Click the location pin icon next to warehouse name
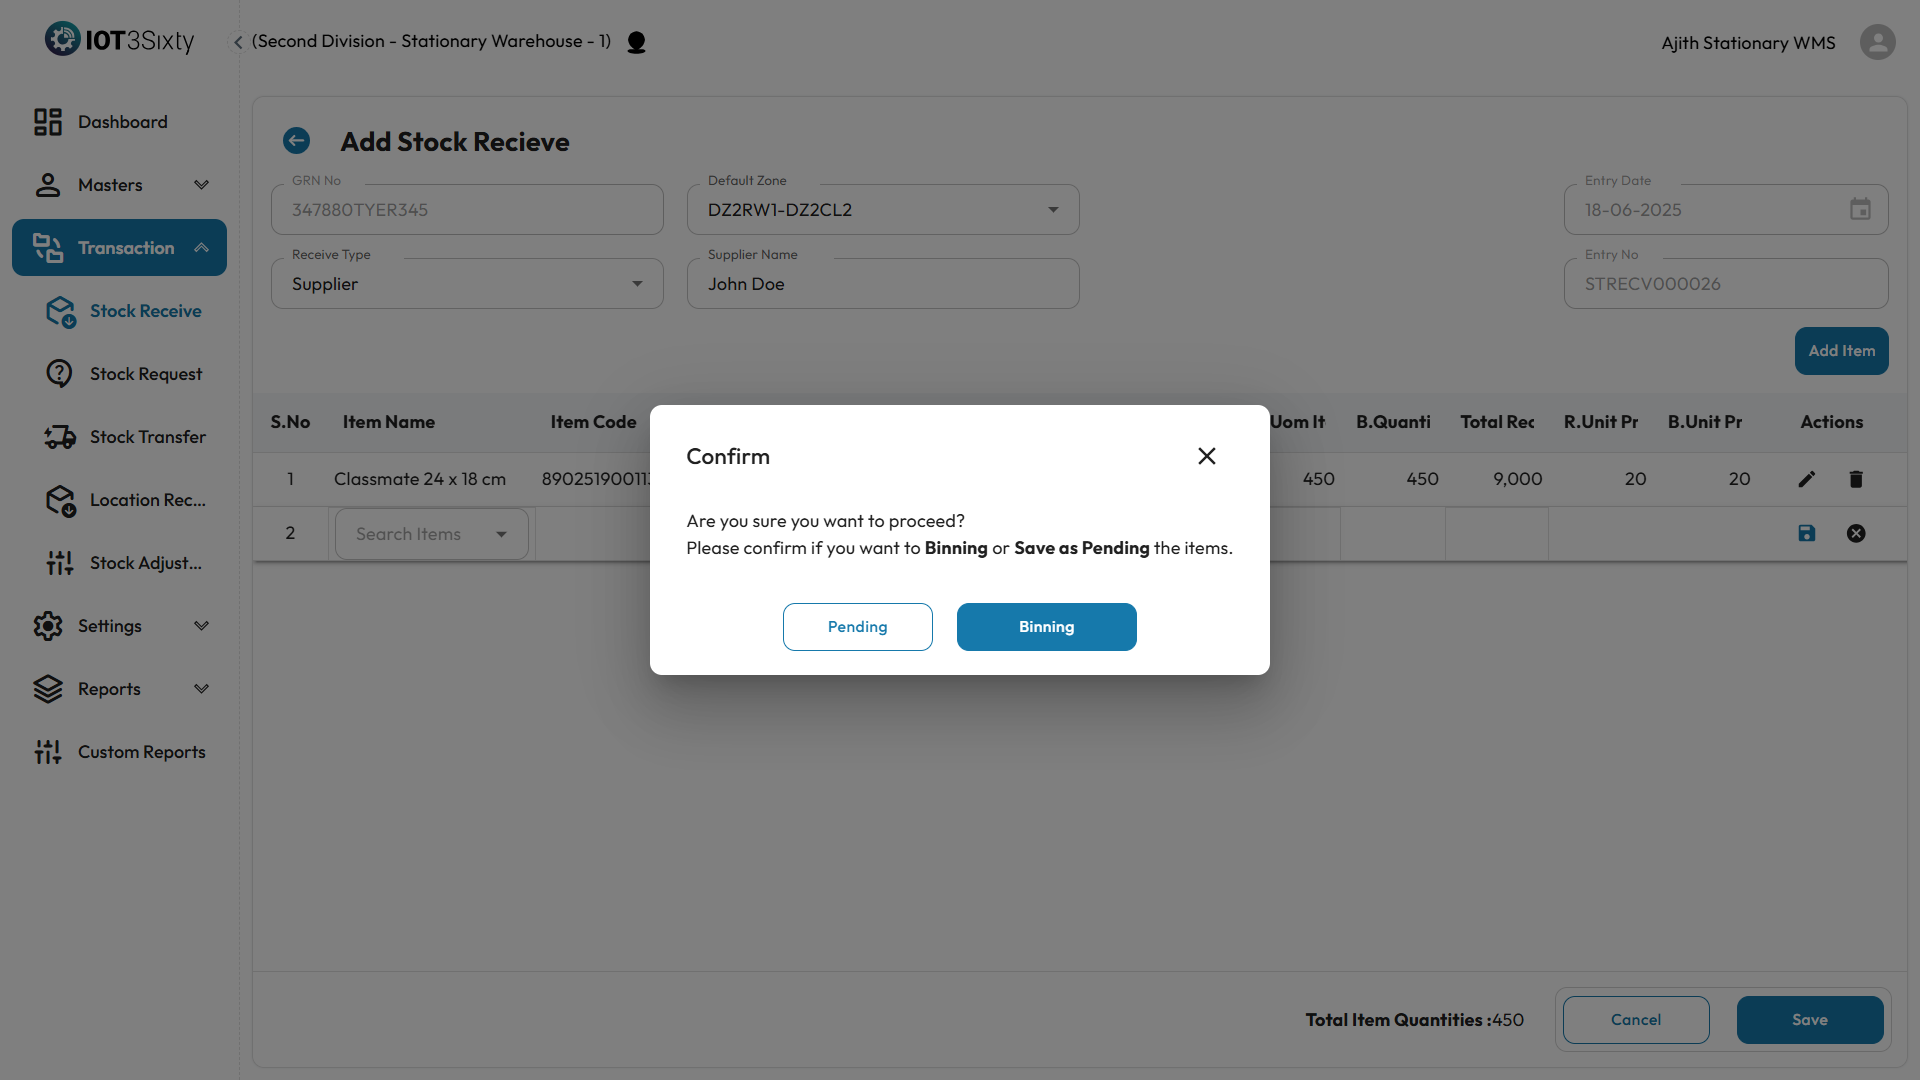Image resolution: width=1920 pixels, height=1080 pixels. [x=636, y=42]
